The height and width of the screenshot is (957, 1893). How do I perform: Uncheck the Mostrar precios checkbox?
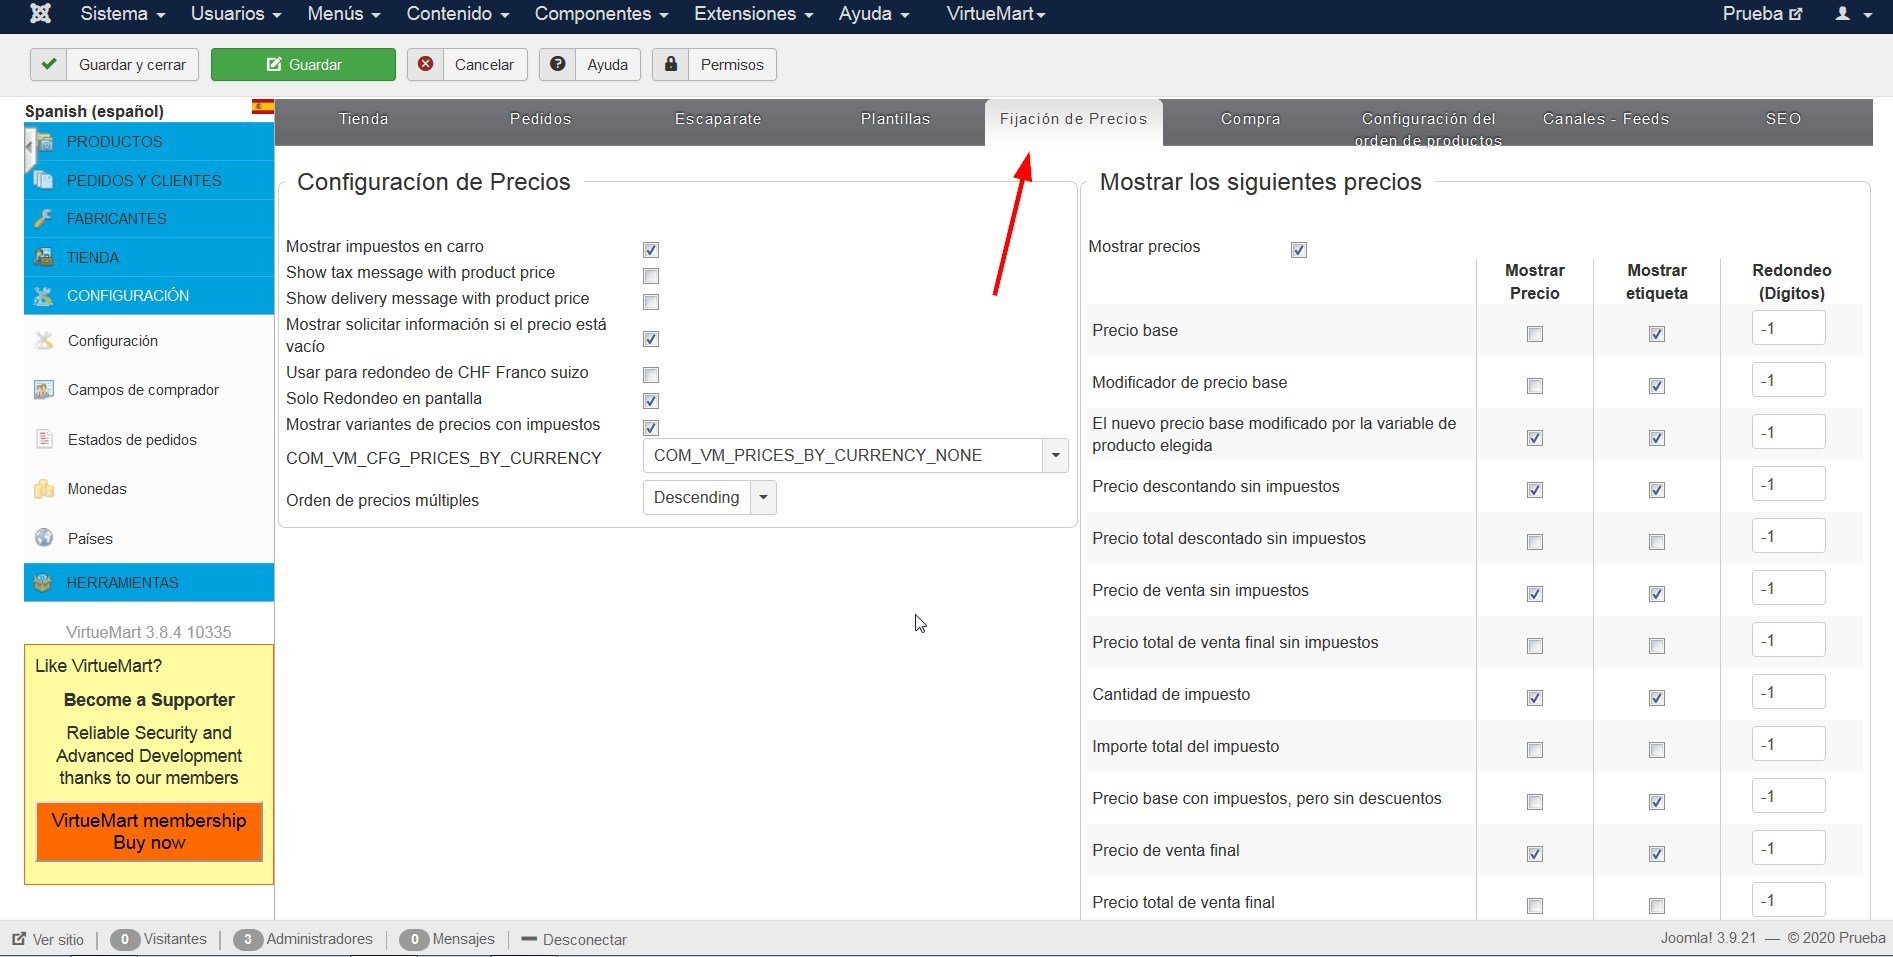click(1299, 250)
